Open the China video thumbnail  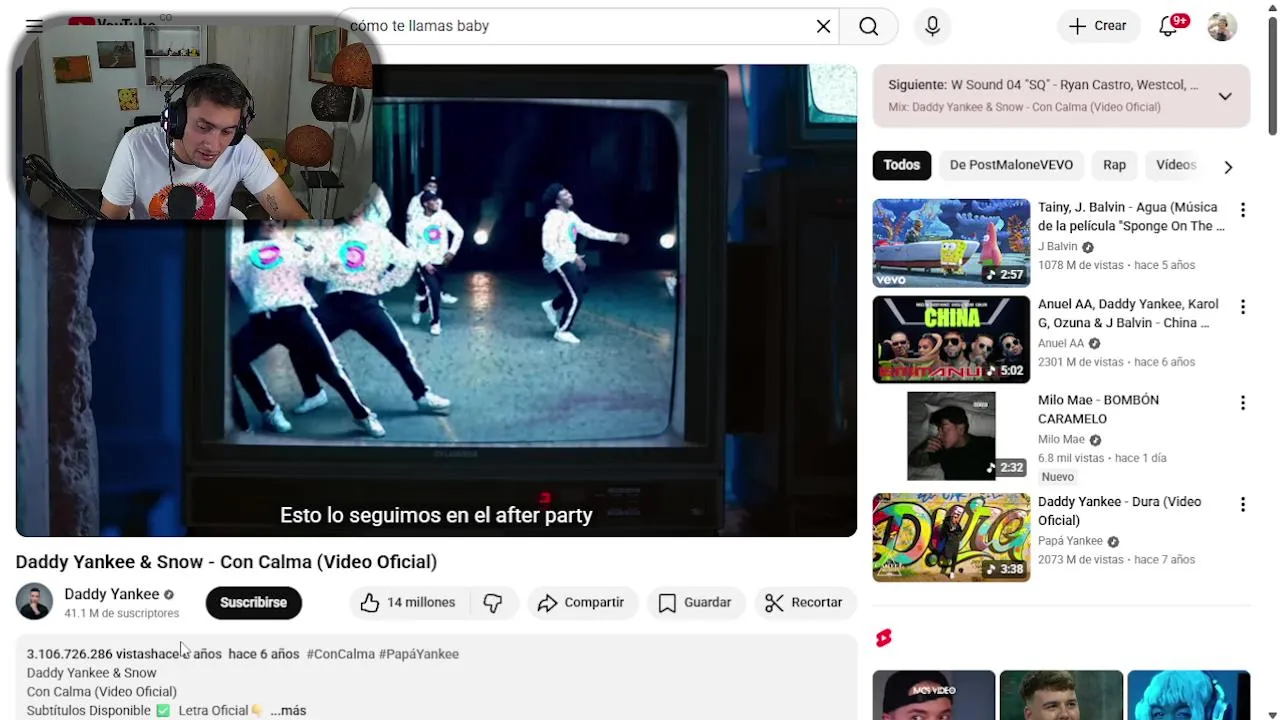pos(951,339)
